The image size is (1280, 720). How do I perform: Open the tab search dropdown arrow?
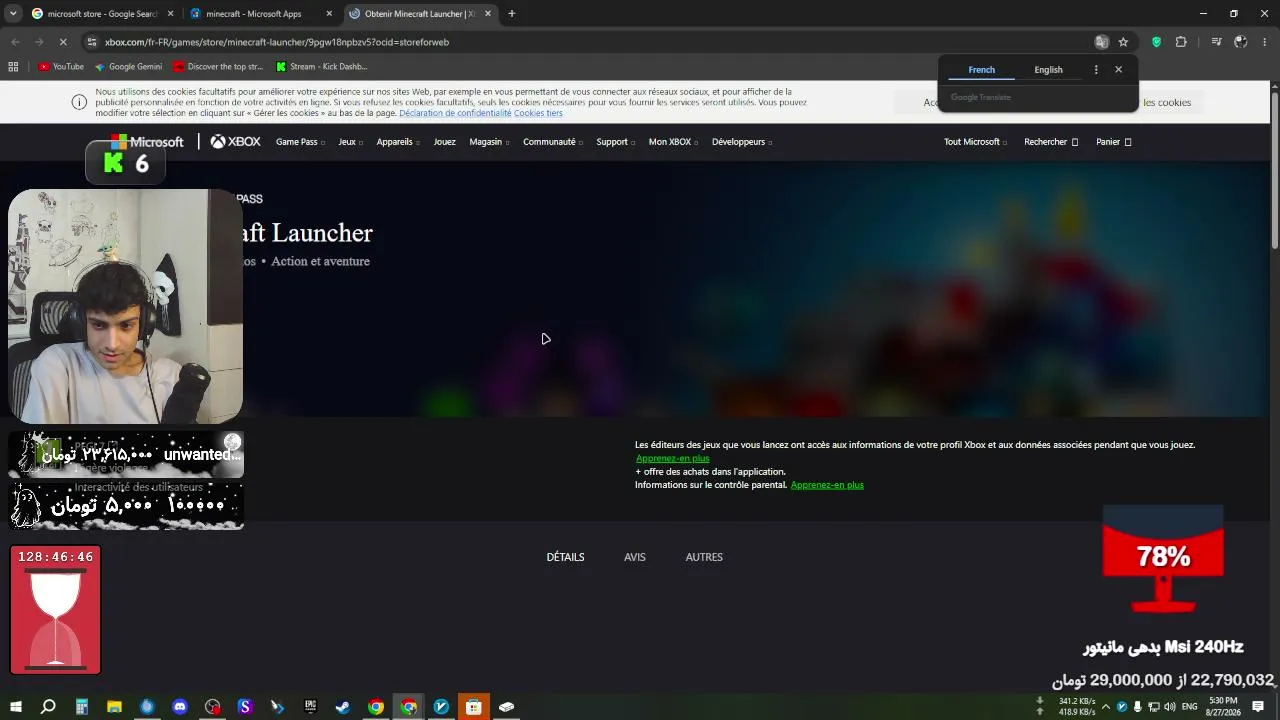[x=13, y=14]
